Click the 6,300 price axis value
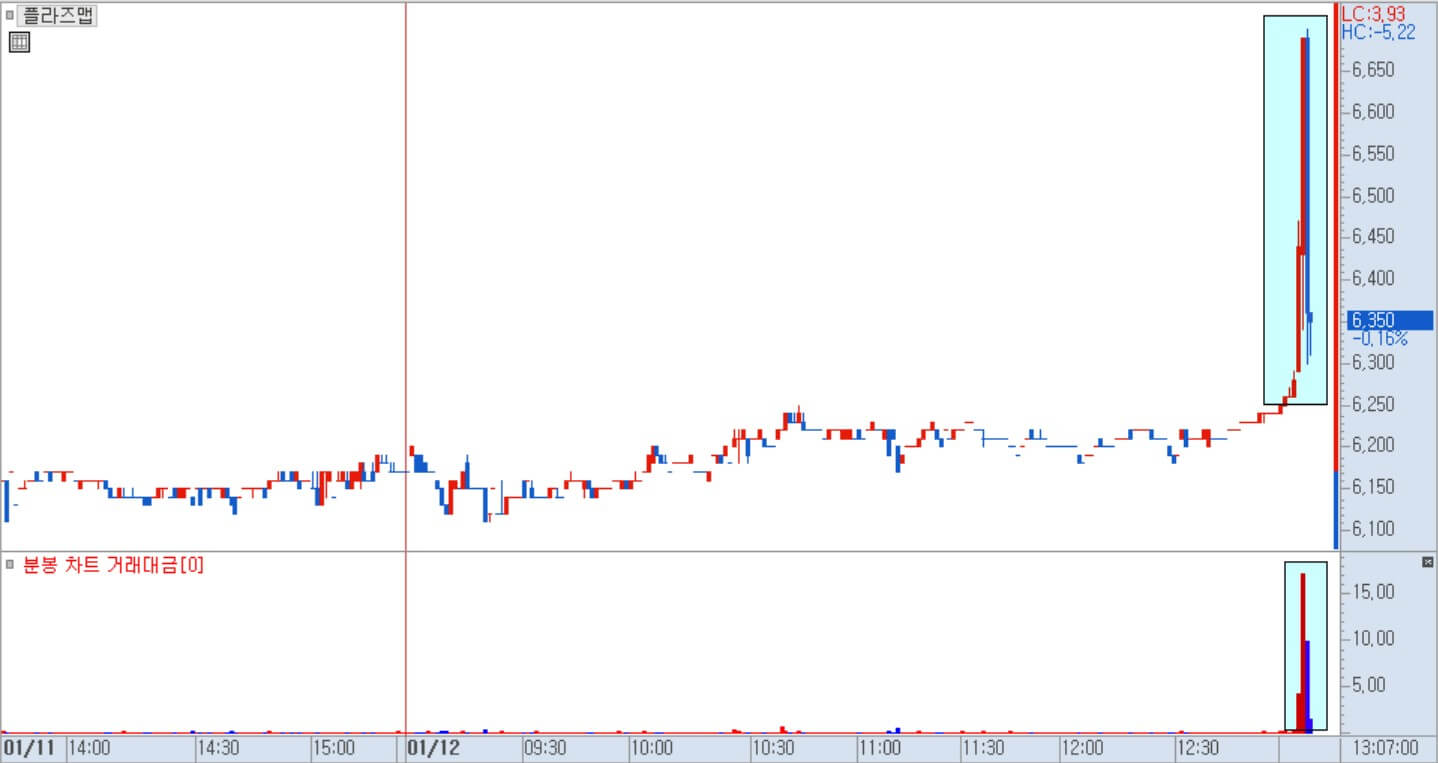This screenshot has width=1438, height=763. pyautogui.click(x=1374, y=362)
